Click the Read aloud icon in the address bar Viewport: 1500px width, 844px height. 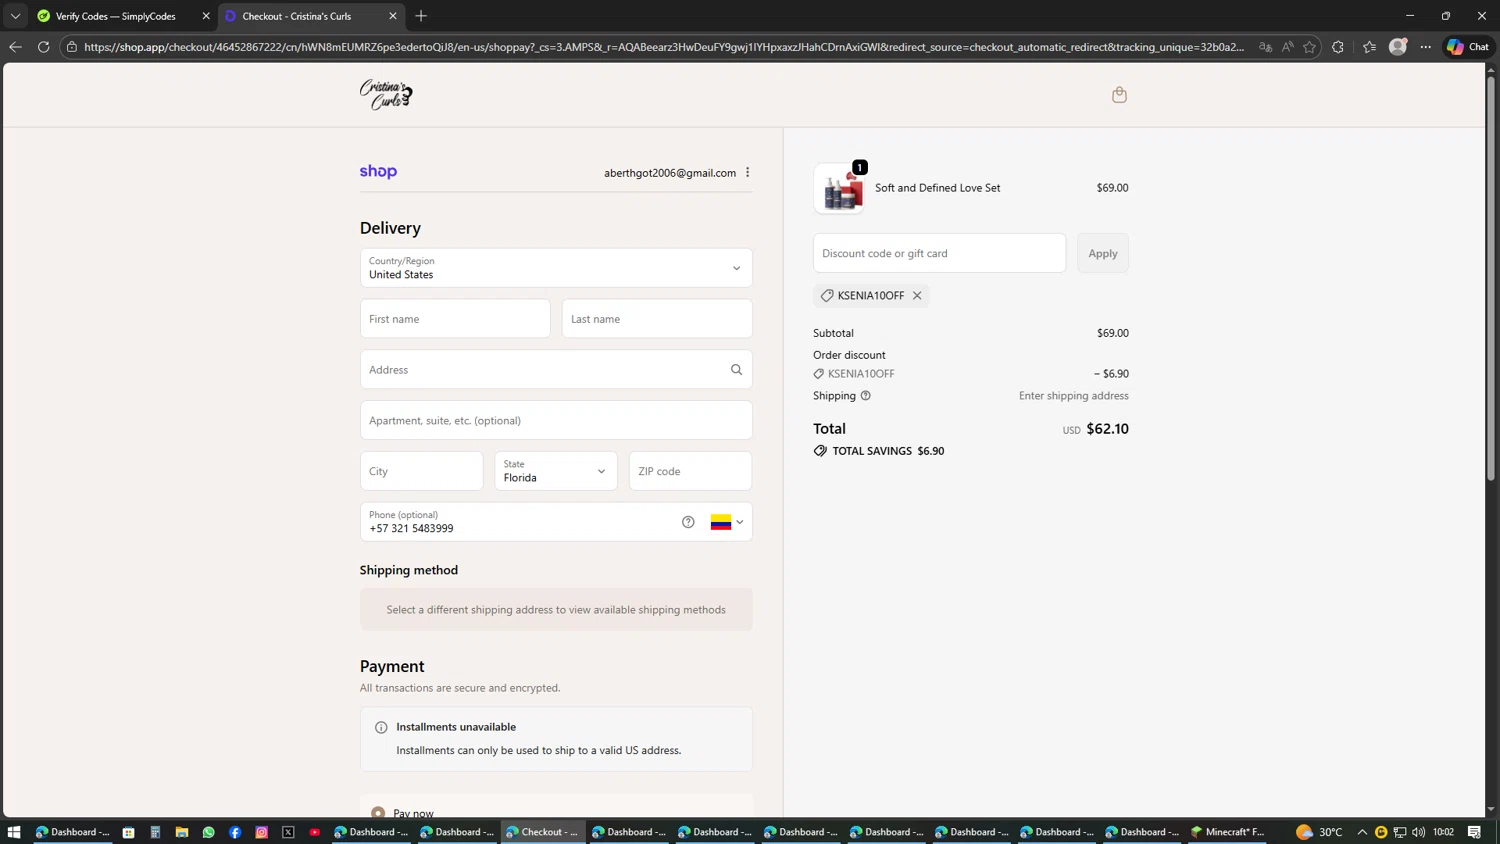pos(1287,47)
